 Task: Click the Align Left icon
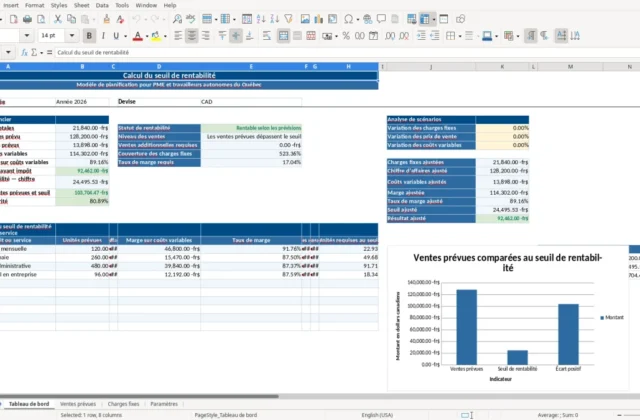(x=178, y=36)
